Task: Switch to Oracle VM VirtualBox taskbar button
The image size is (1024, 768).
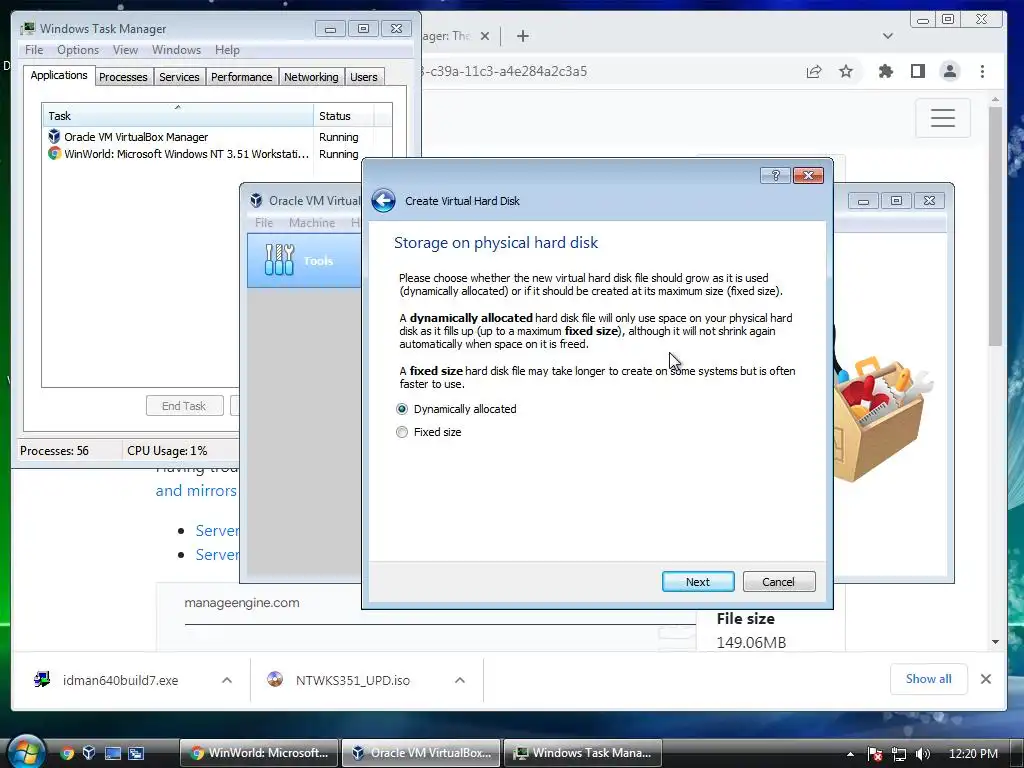Action: (x=421, y=753)
